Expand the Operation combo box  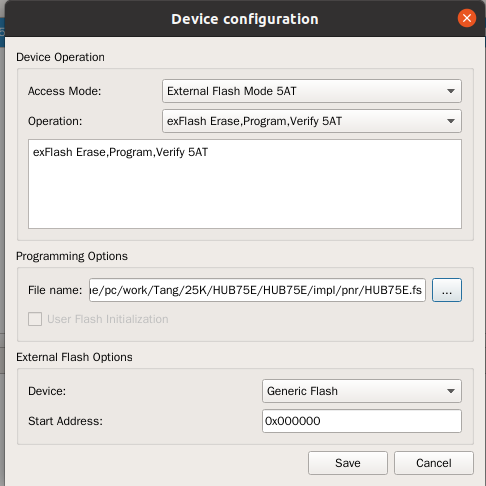312,121
